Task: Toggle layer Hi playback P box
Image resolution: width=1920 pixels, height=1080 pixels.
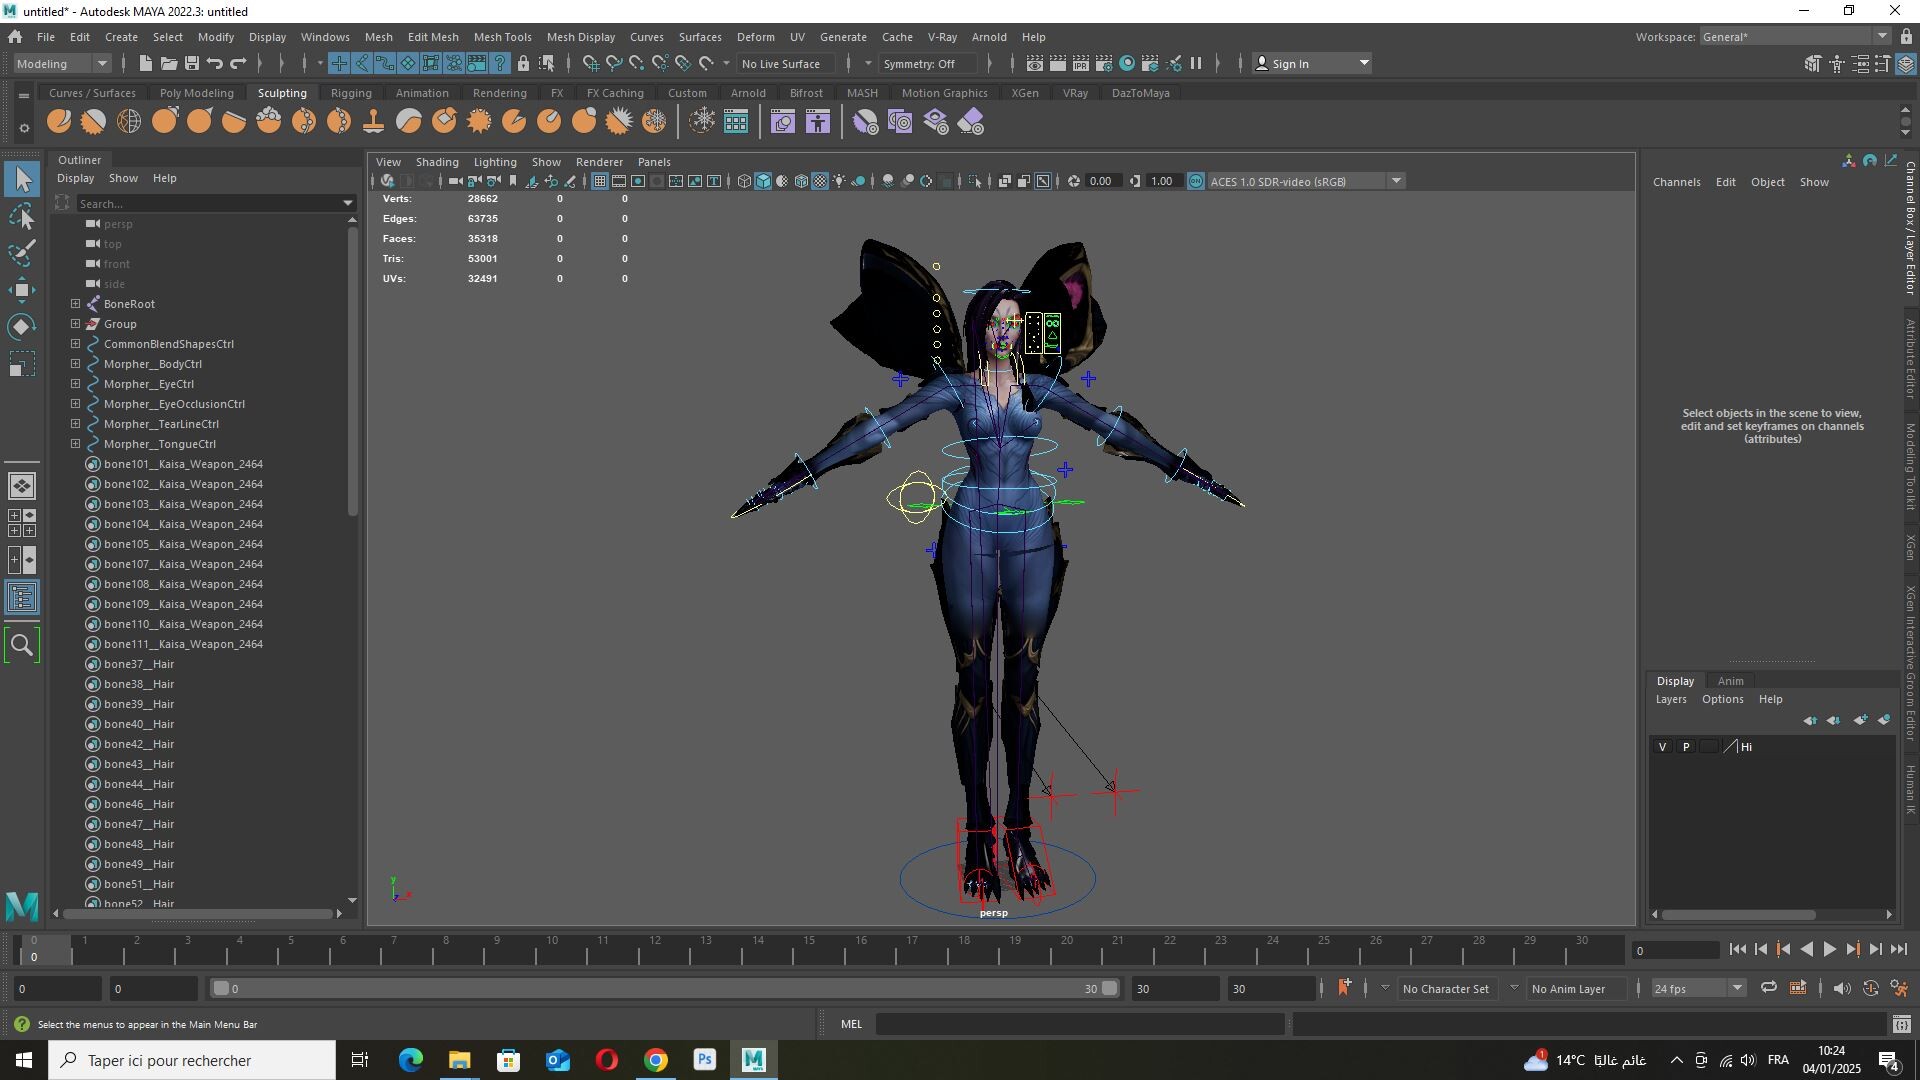Action: pyautogui.click(x=1686, y=747)
